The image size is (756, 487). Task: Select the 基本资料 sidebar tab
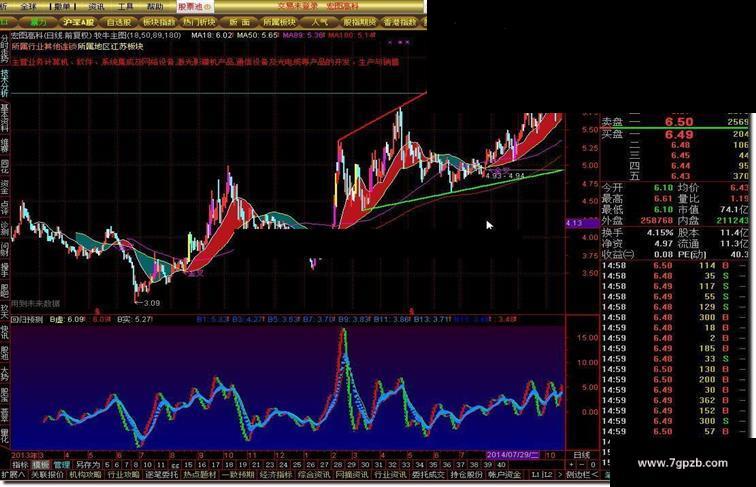tap(5, 119)
